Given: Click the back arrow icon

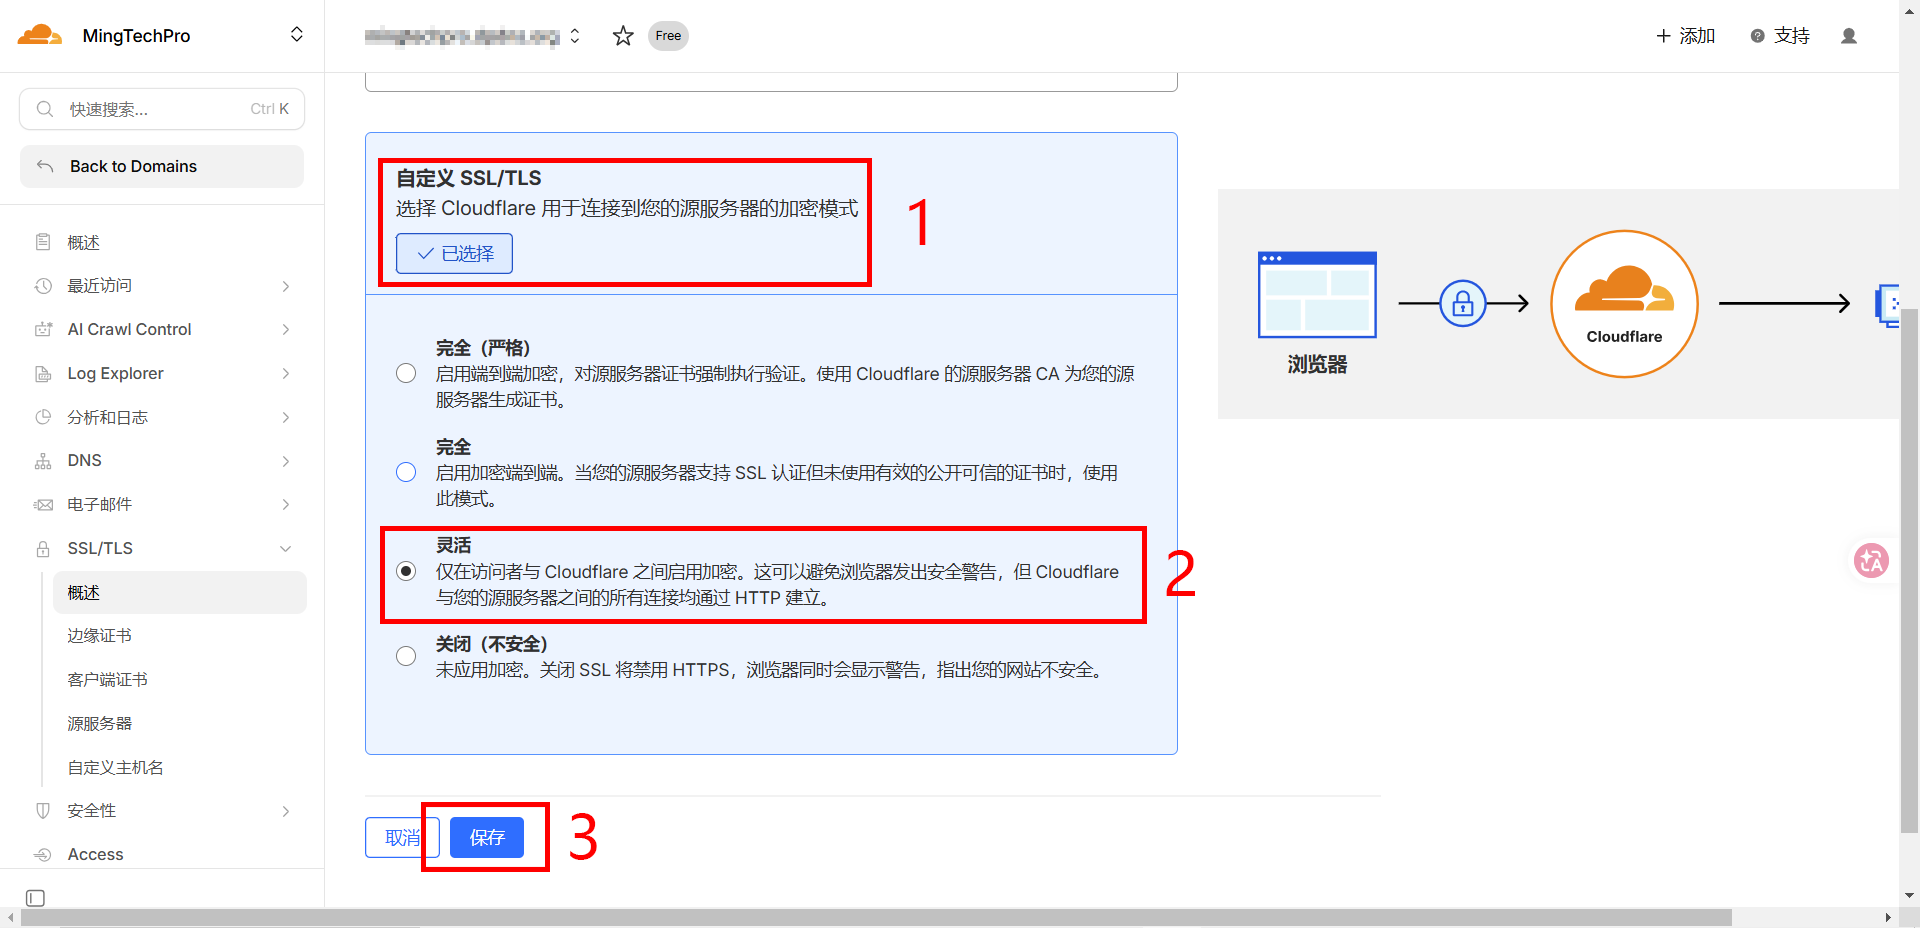Looking at the screenshot, I should (x=45, y=166).
